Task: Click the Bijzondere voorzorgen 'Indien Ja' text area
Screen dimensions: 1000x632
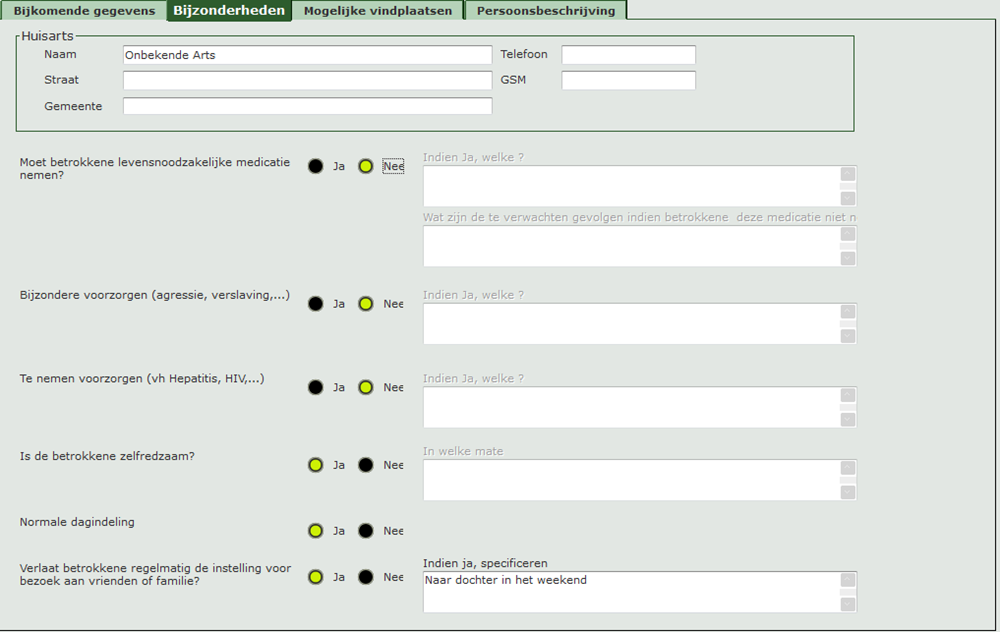Action: click(630, 324)
